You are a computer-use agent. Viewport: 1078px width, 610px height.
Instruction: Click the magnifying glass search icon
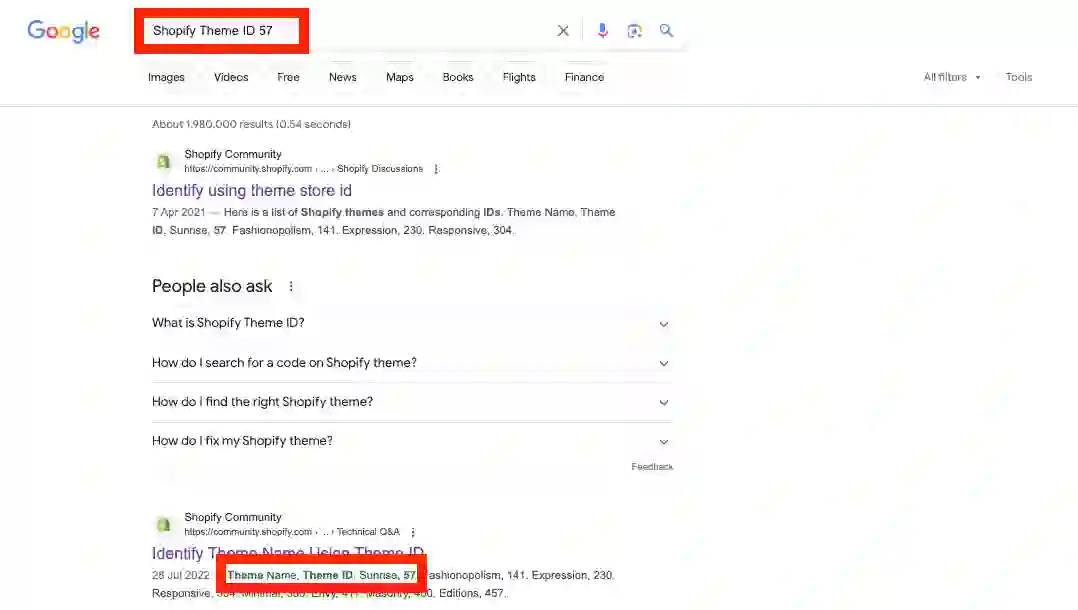pos(666,30)
